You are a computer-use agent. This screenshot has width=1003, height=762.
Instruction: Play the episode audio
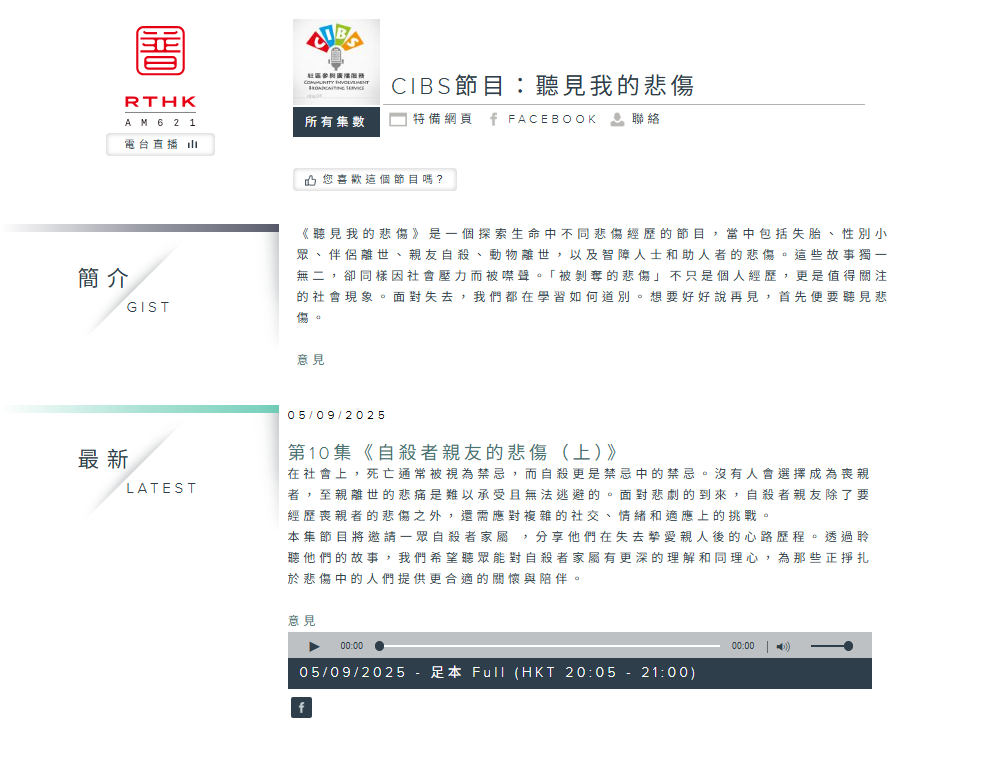[314, 646]
